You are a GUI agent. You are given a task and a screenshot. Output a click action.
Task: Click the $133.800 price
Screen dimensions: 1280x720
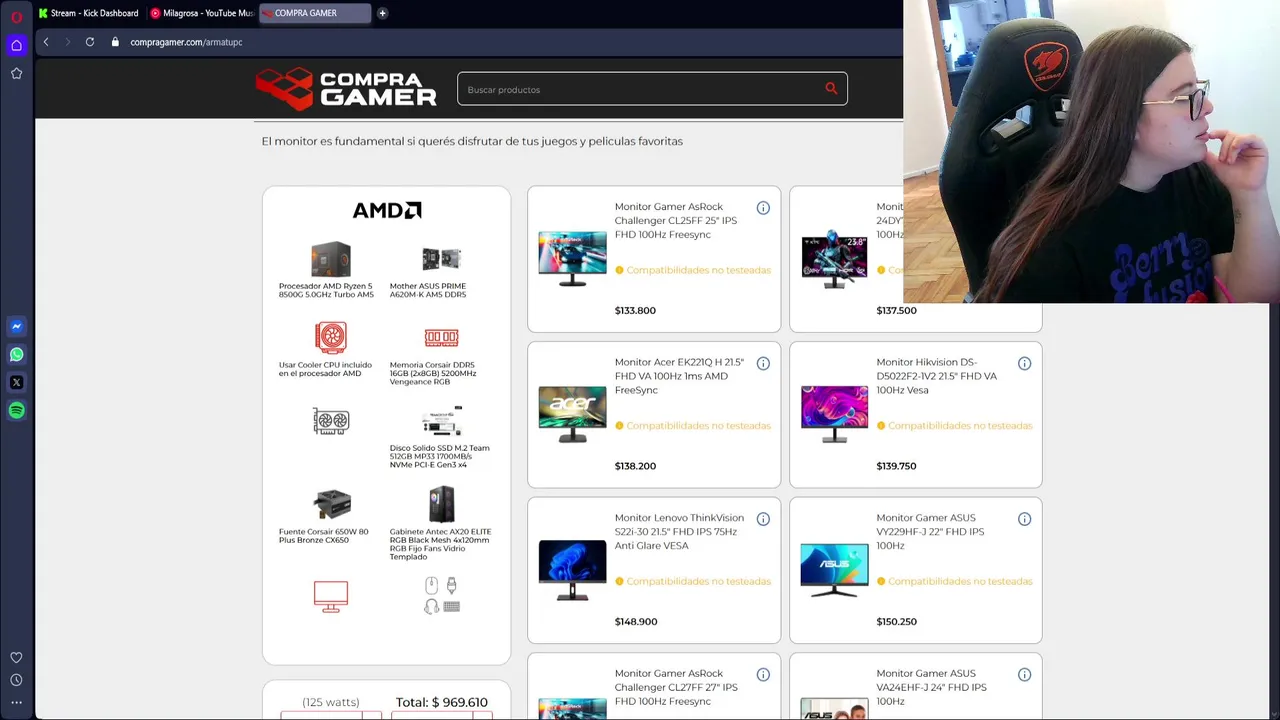(635, 310)
